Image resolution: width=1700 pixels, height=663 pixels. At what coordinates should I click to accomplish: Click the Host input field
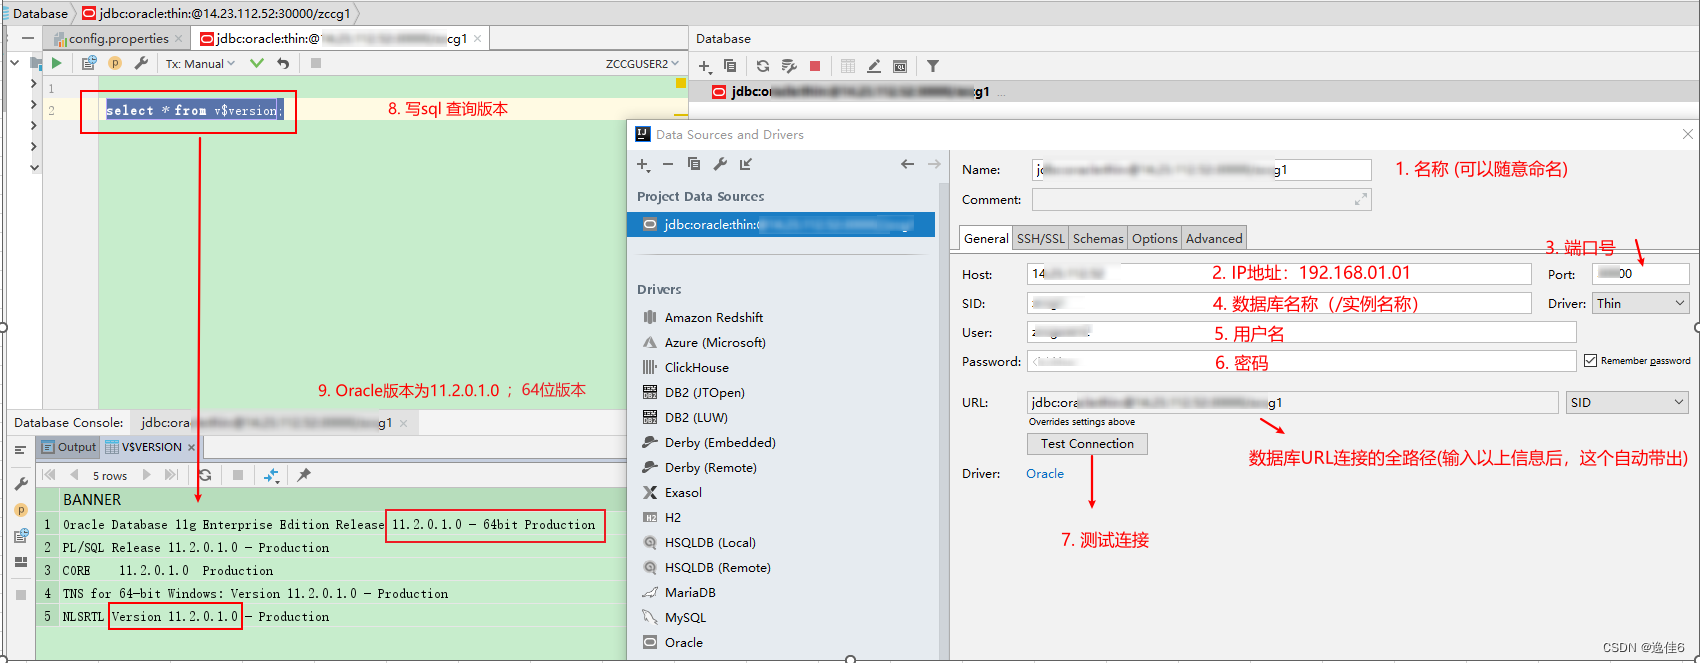tap(1279, 273)
